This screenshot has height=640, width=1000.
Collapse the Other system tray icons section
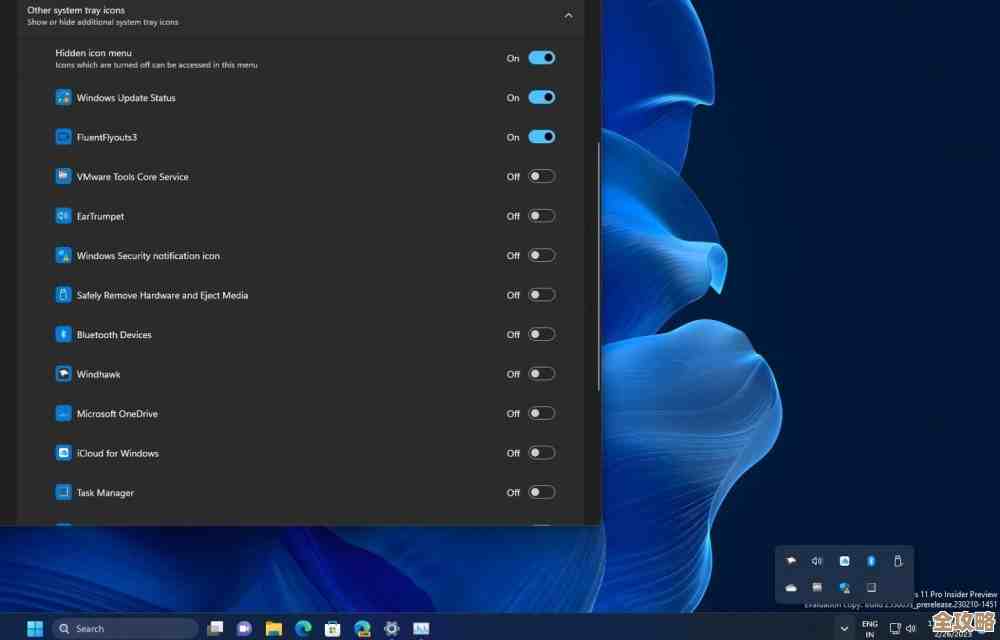point(568,15)
